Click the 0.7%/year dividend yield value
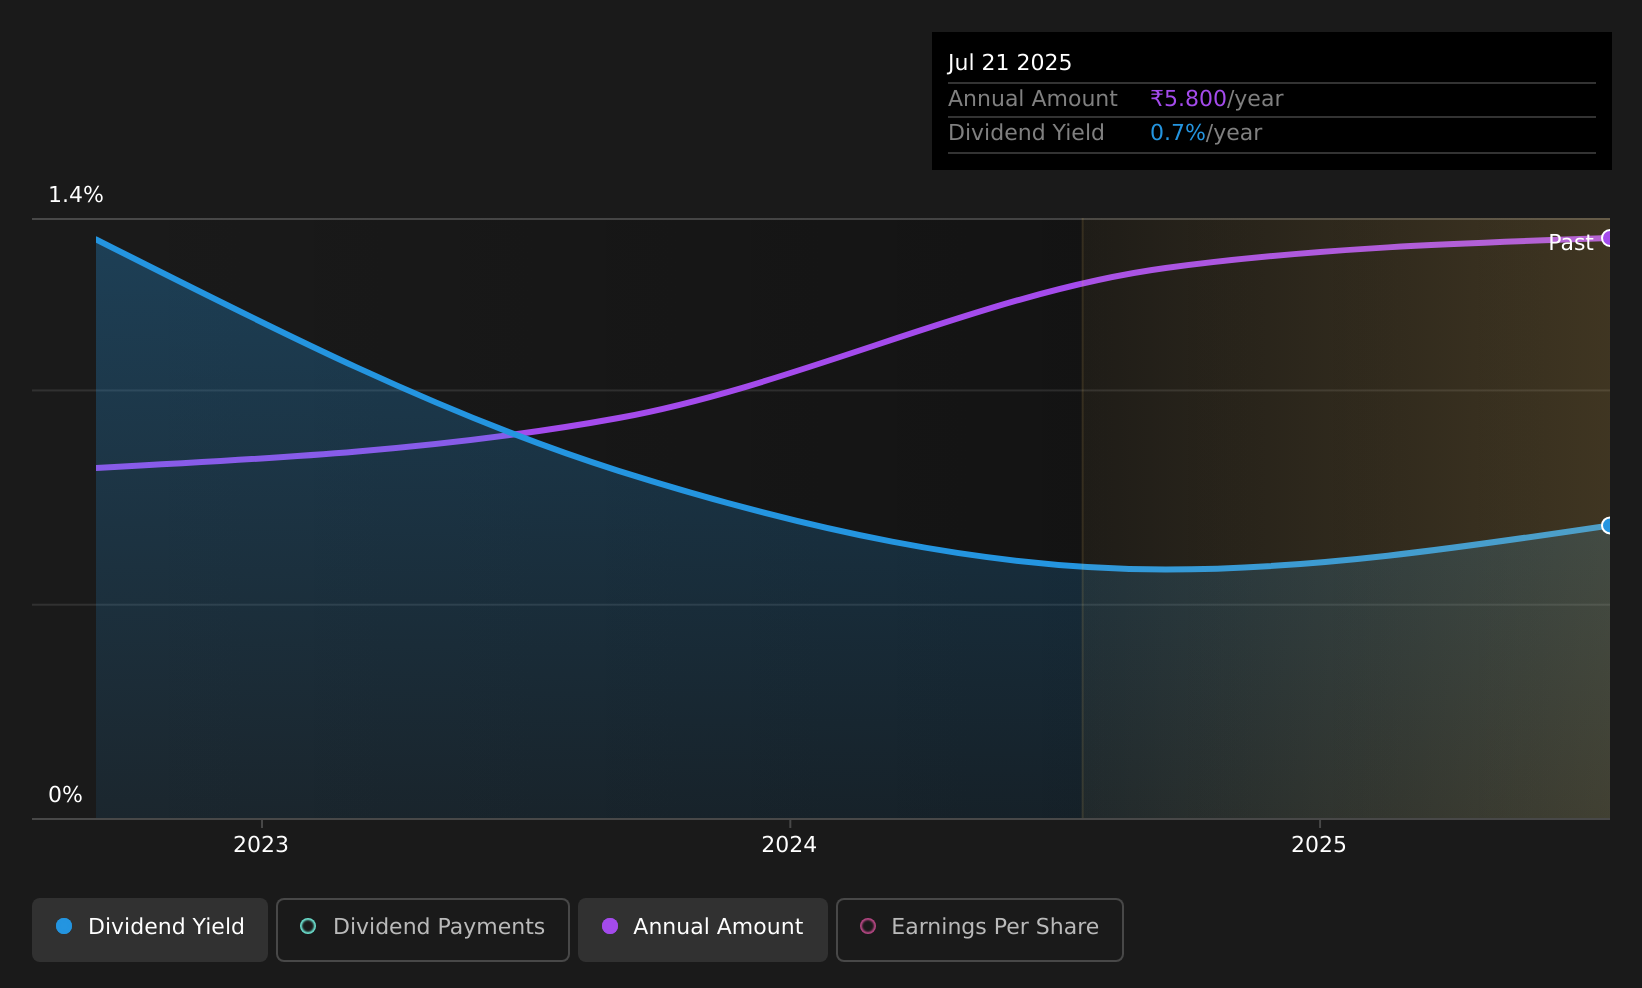The width and height of the screenshot is (1642, 988). tap(1206, 133)
